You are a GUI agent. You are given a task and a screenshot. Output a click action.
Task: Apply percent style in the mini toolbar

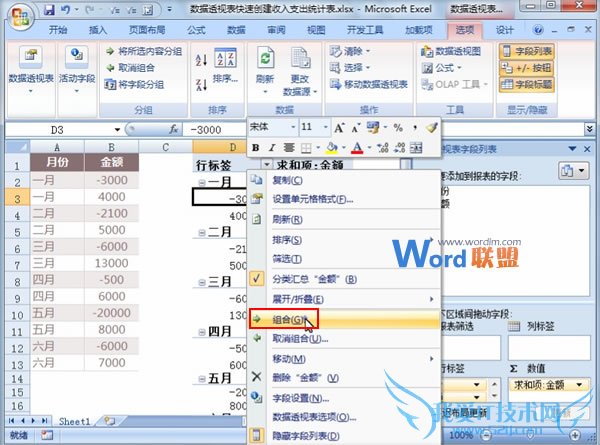click(x=398, y=127)
